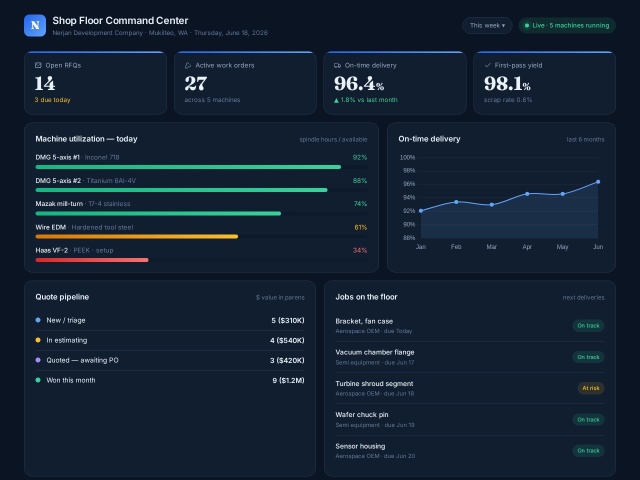Click the Quote pipeline heading
This screenshot has height=480, width=640.
62,297
